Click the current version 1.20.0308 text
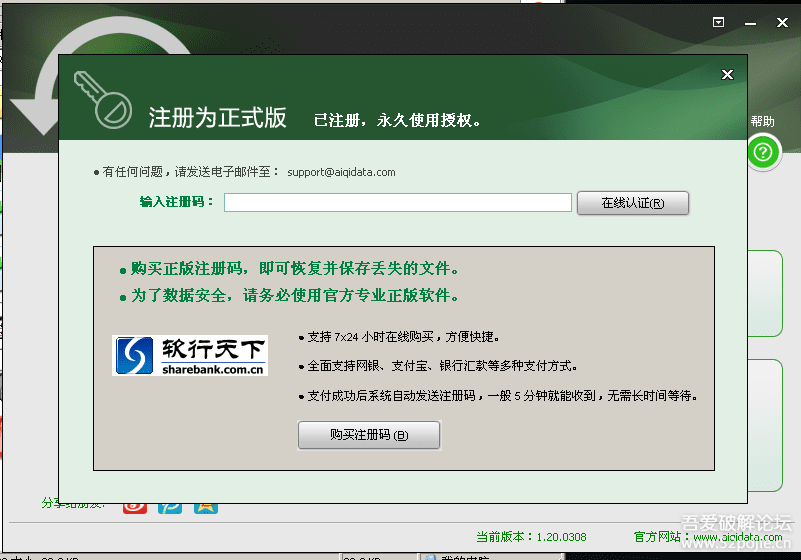This screenshot has width=801, height=560. coord(531,537)
